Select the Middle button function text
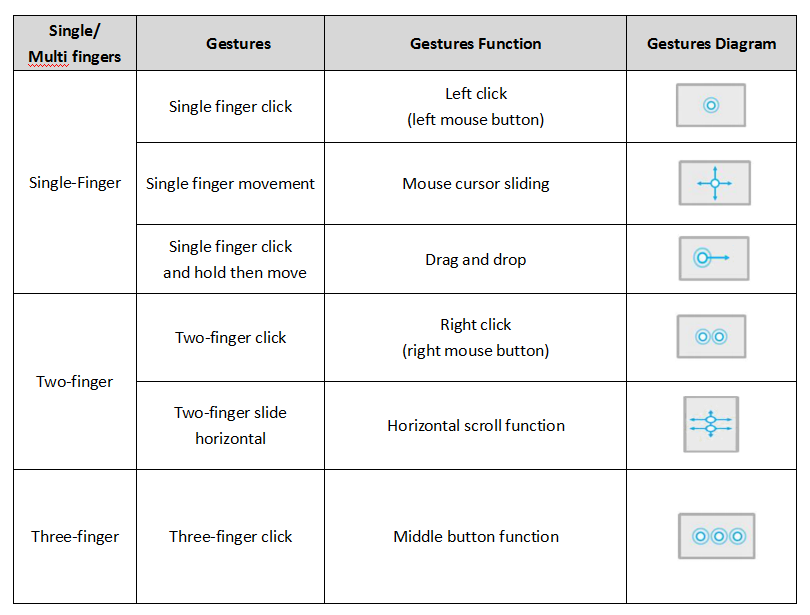Viewport: 810px width, 615px height. (476, 537)
